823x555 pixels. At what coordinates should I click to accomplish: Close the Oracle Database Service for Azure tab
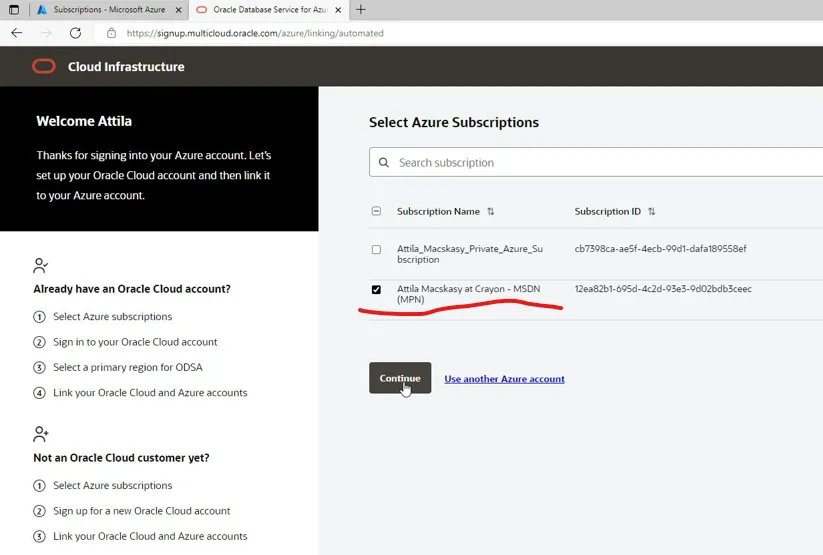point(338,9)
